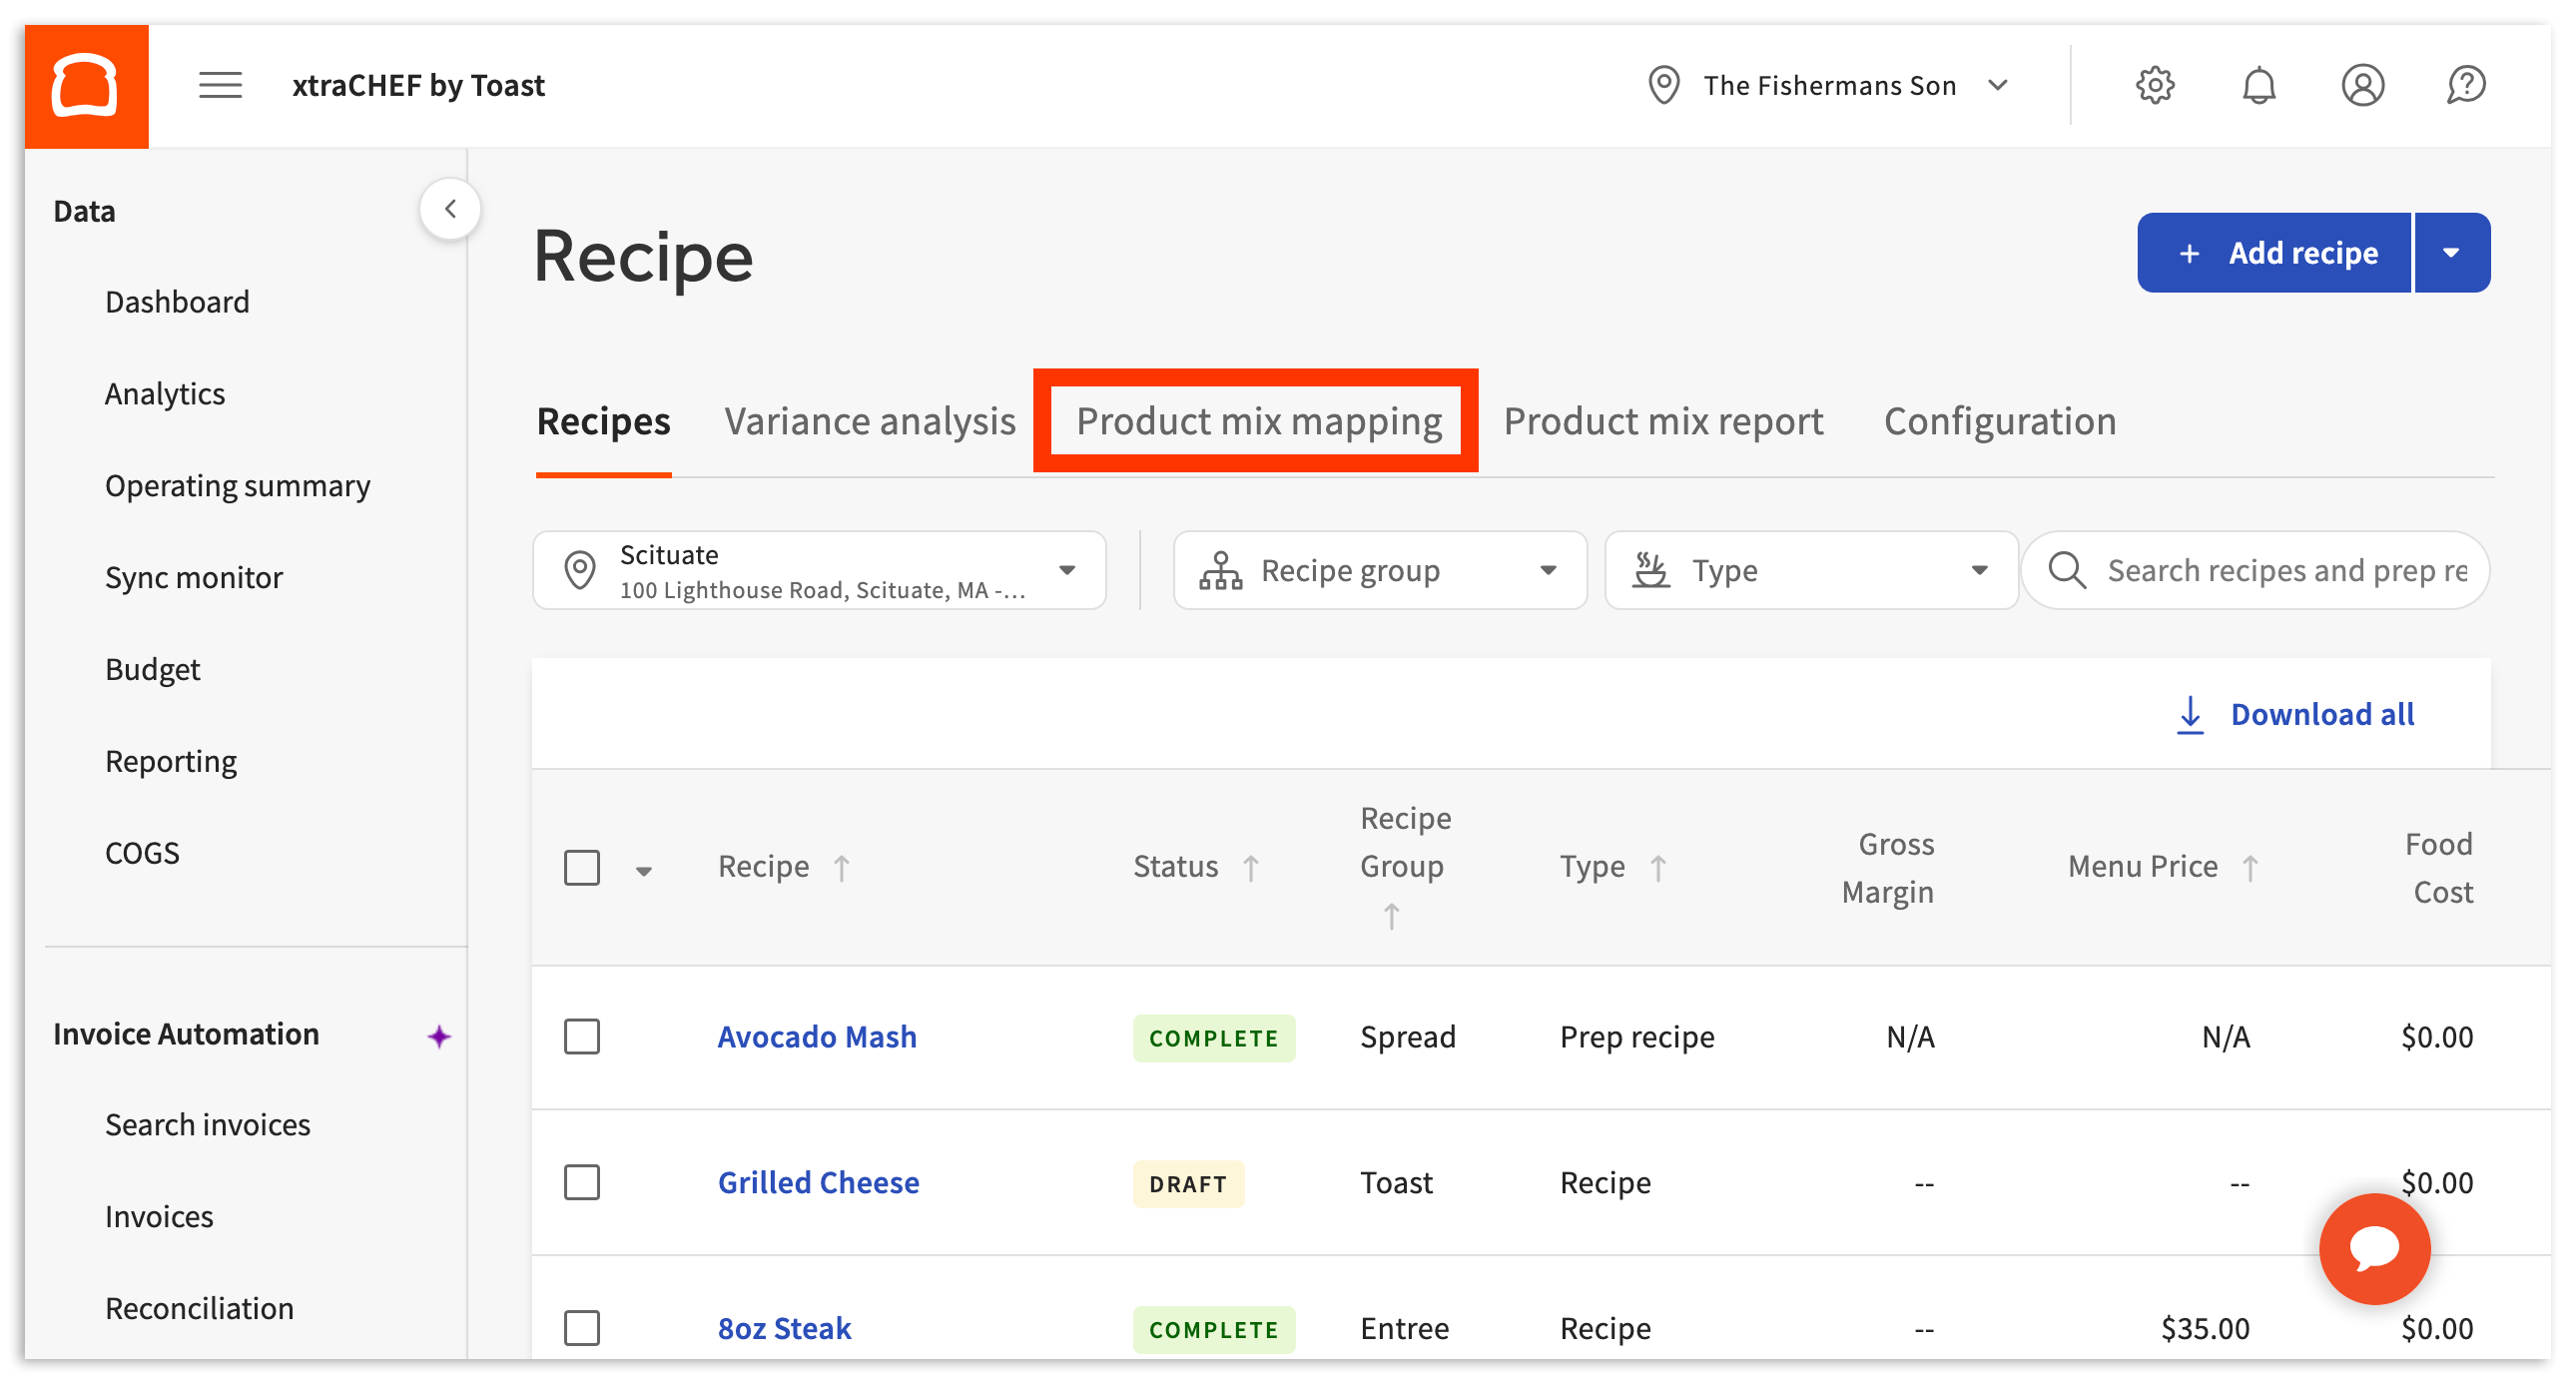Image resolution: width=2576 pixels, height=1384 pixels.
Task: Collapse the sidebar with the chevron button
Action: pos(450,209)
